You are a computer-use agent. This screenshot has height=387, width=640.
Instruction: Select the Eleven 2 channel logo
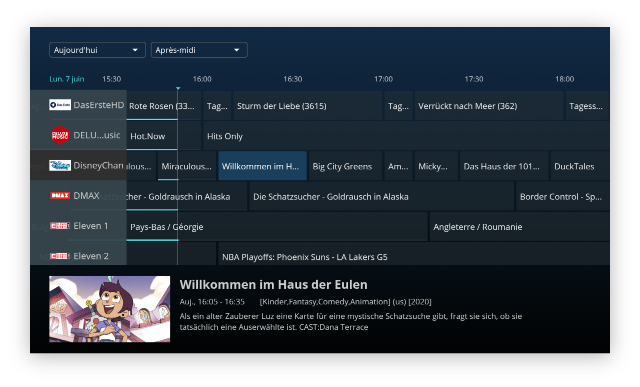(60, 256)
